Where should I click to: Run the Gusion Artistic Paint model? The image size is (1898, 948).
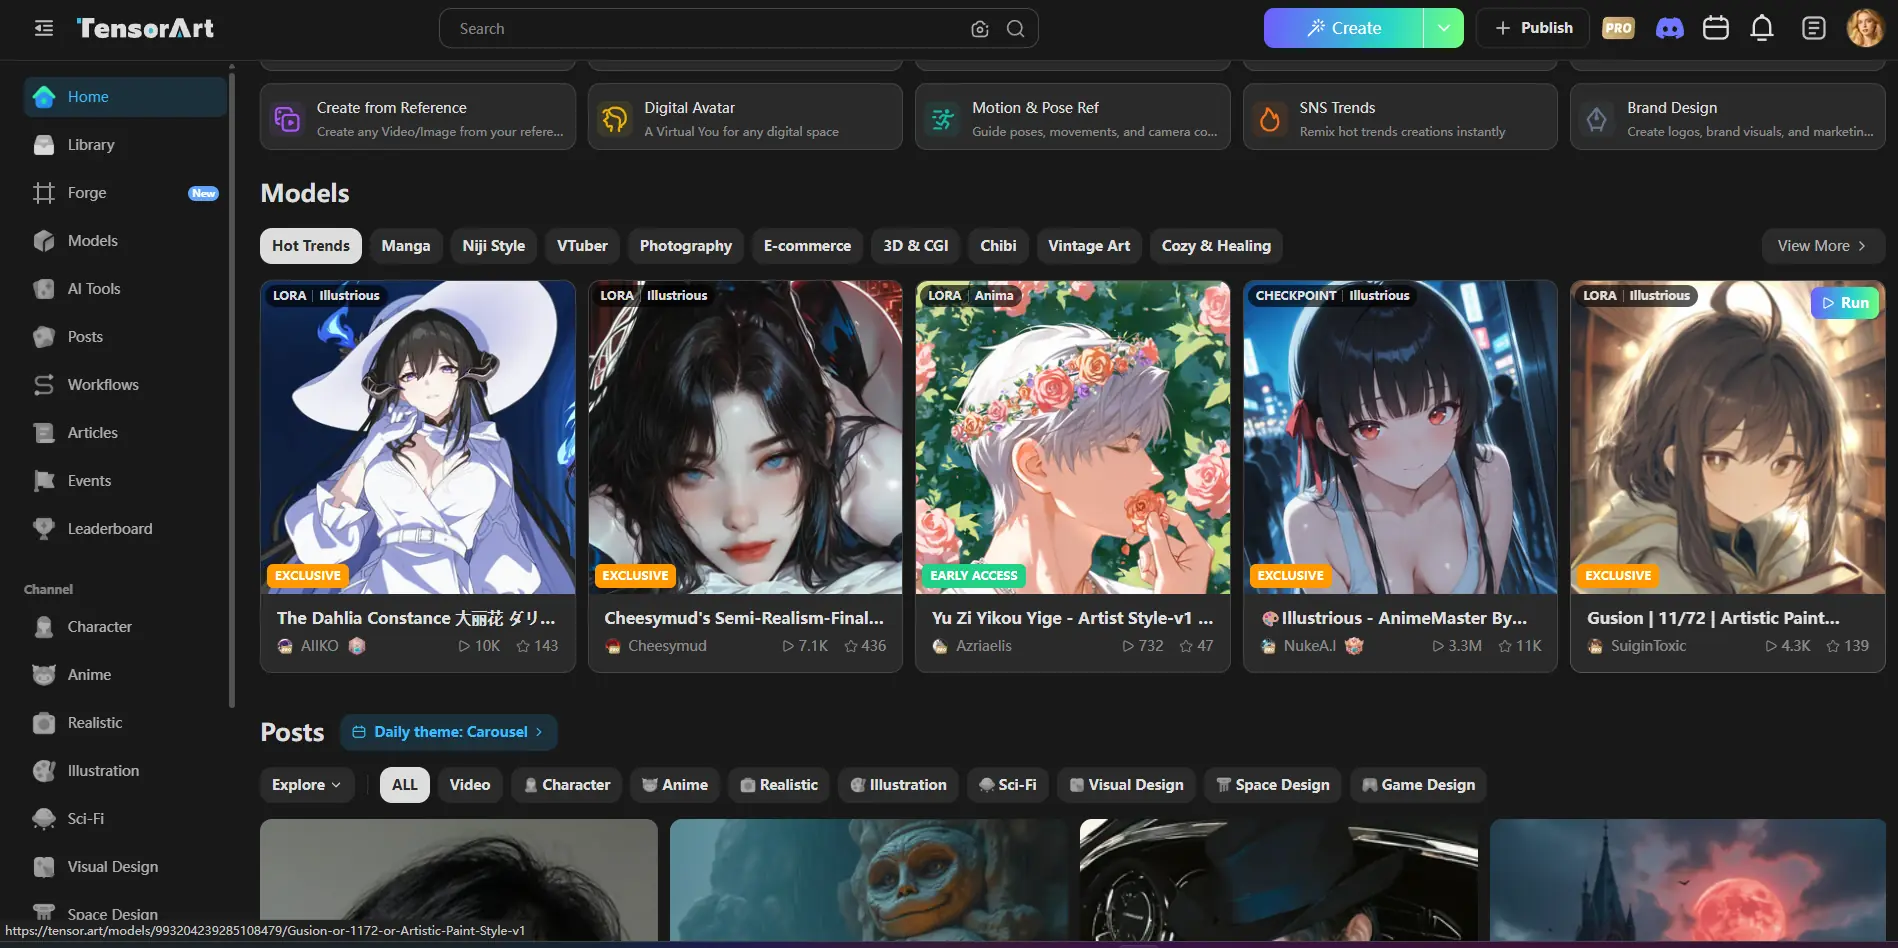(1845, 303)
